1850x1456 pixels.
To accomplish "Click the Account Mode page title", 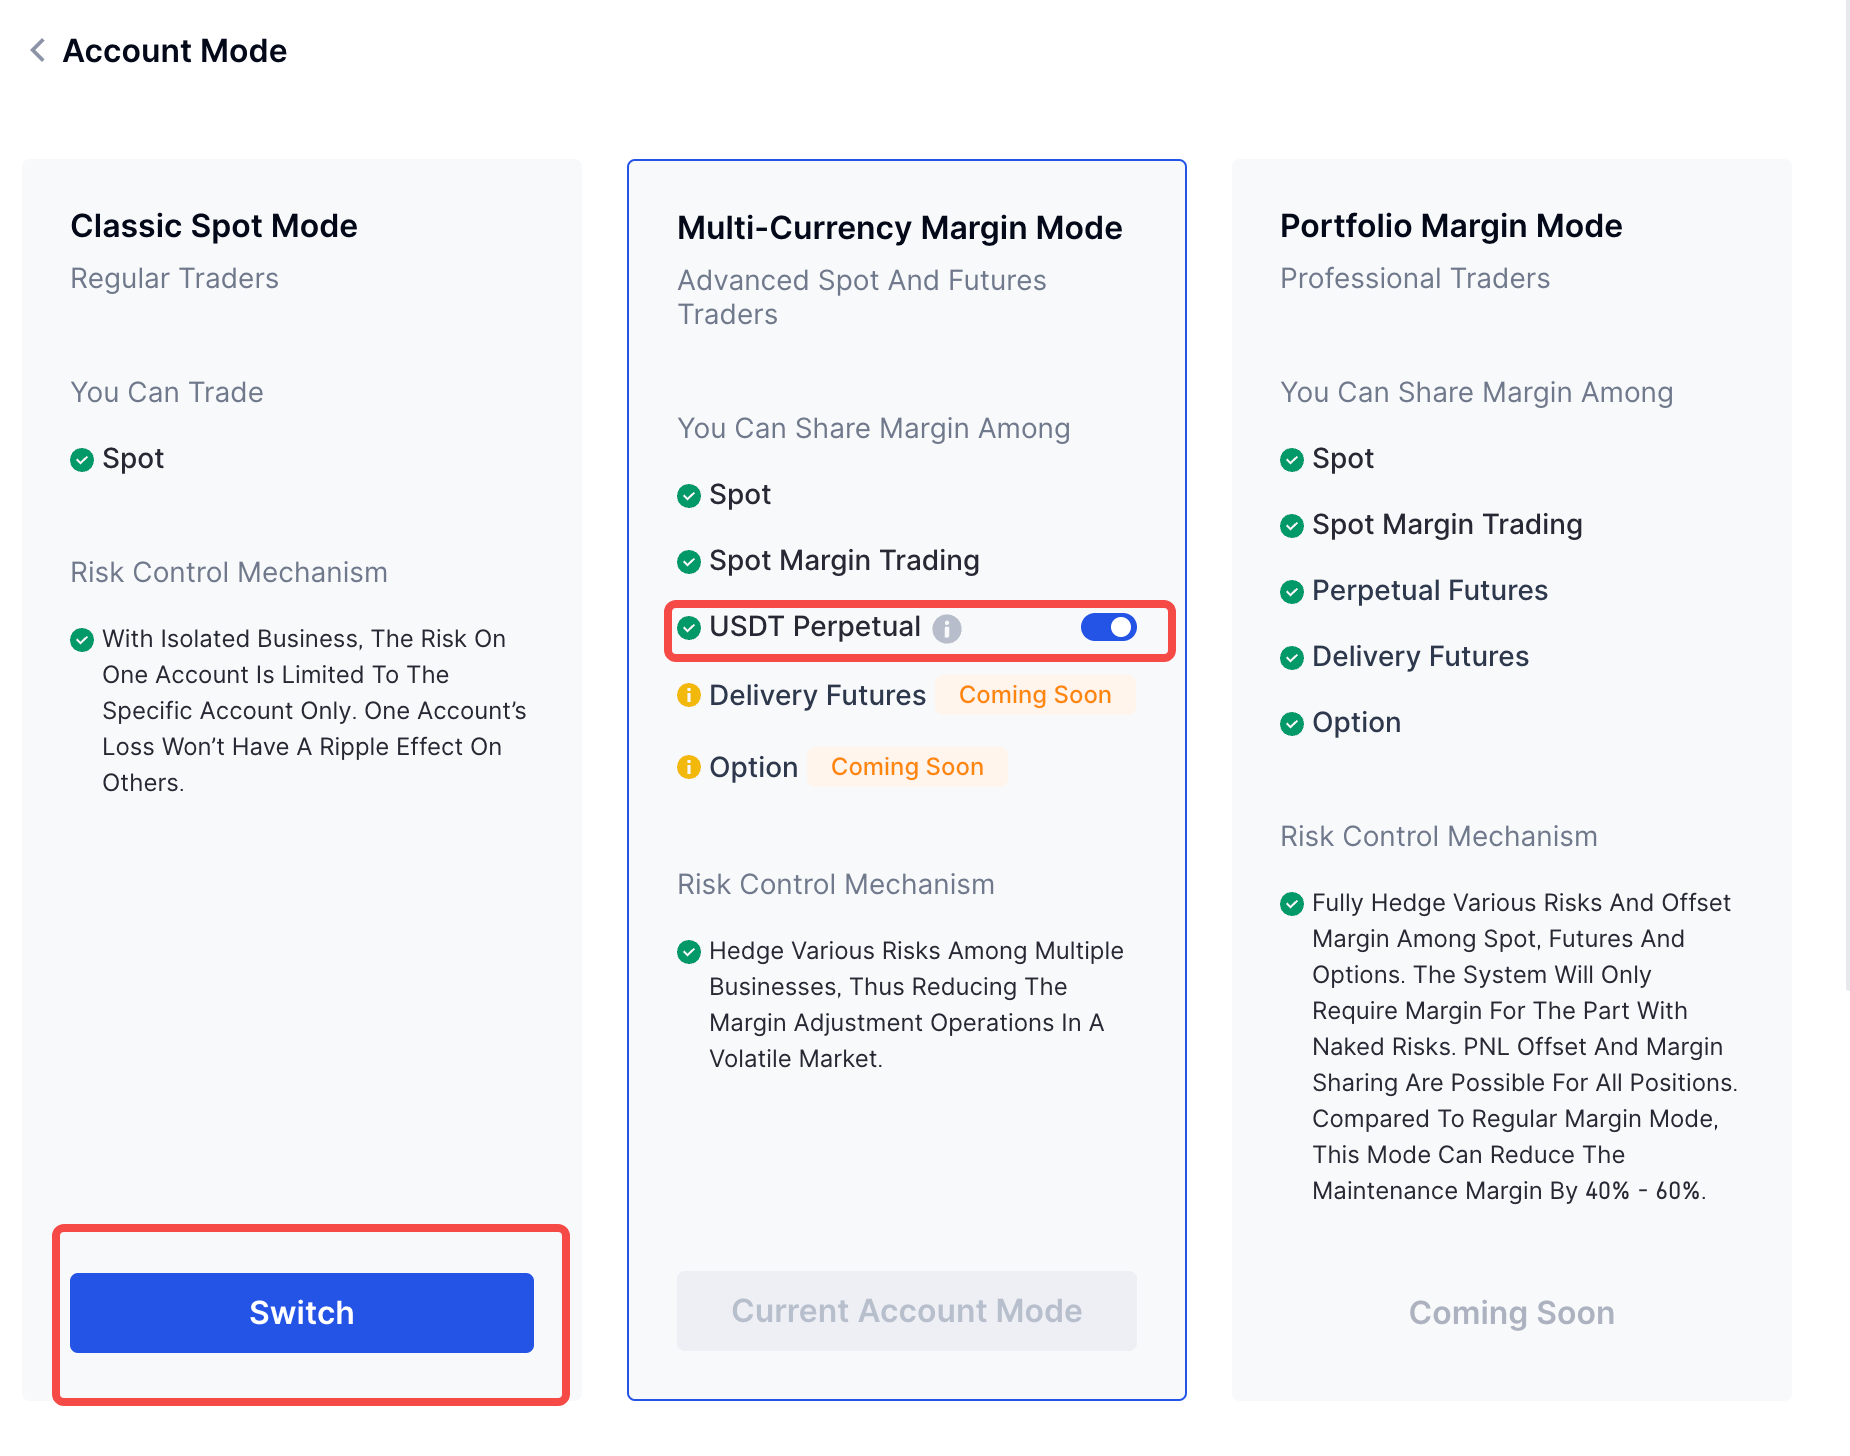I will point(175,51).
